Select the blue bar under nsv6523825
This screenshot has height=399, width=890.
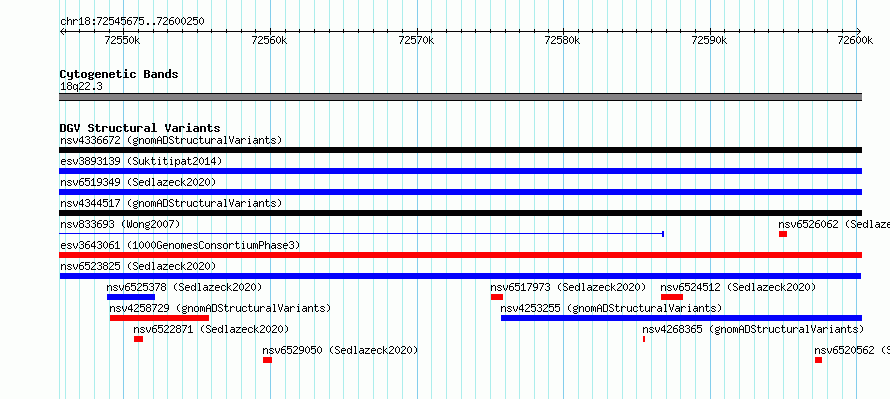[460, 276]
